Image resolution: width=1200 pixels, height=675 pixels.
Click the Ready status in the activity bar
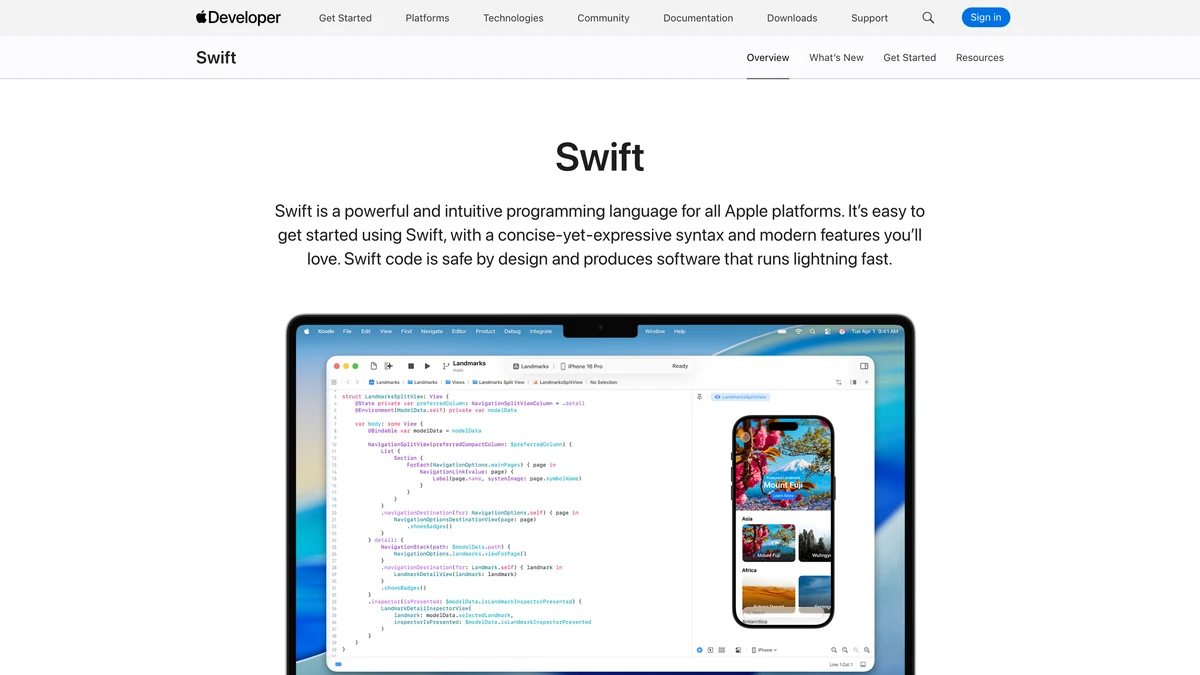click(680, 366)
